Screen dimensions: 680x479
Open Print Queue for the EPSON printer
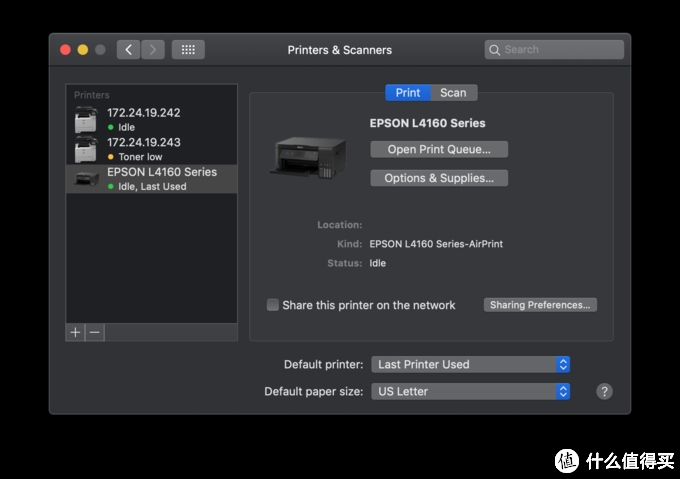(x=439, y=149)
